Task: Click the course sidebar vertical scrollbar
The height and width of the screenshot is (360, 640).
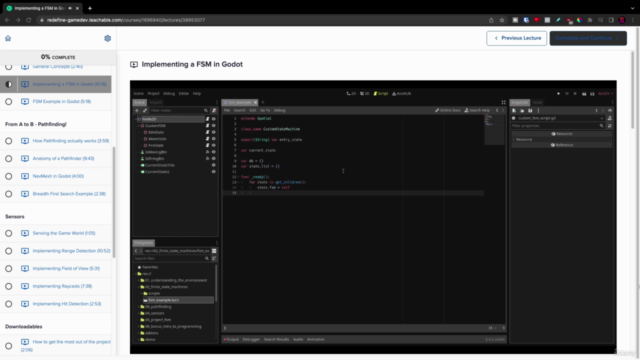Action: pos(114,202)
